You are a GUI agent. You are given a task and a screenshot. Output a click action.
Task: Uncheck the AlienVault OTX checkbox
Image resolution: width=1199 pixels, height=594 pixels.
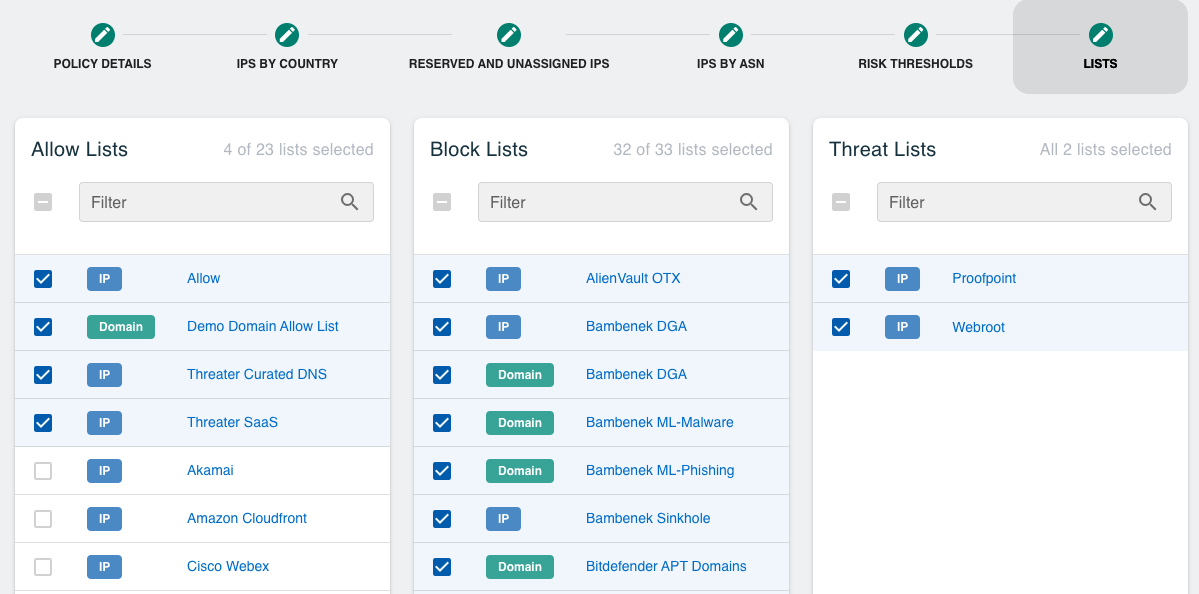click(x=442, y=279)
